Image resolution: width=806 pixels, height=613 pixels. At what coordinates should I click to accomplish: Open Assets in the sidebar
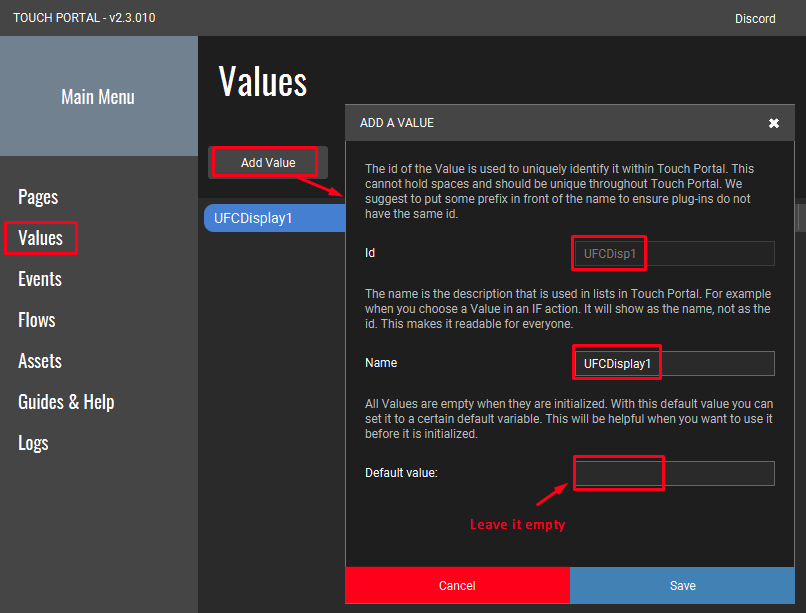click(40, 361)
